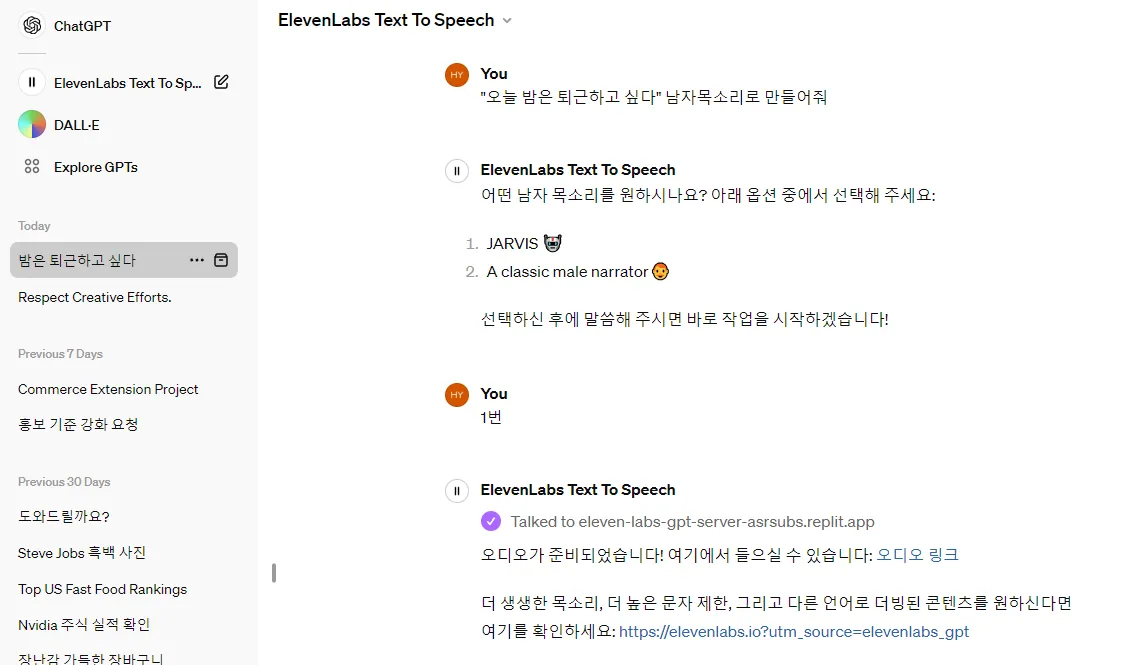Click the archive icon on the selected chat

point(222,260)
